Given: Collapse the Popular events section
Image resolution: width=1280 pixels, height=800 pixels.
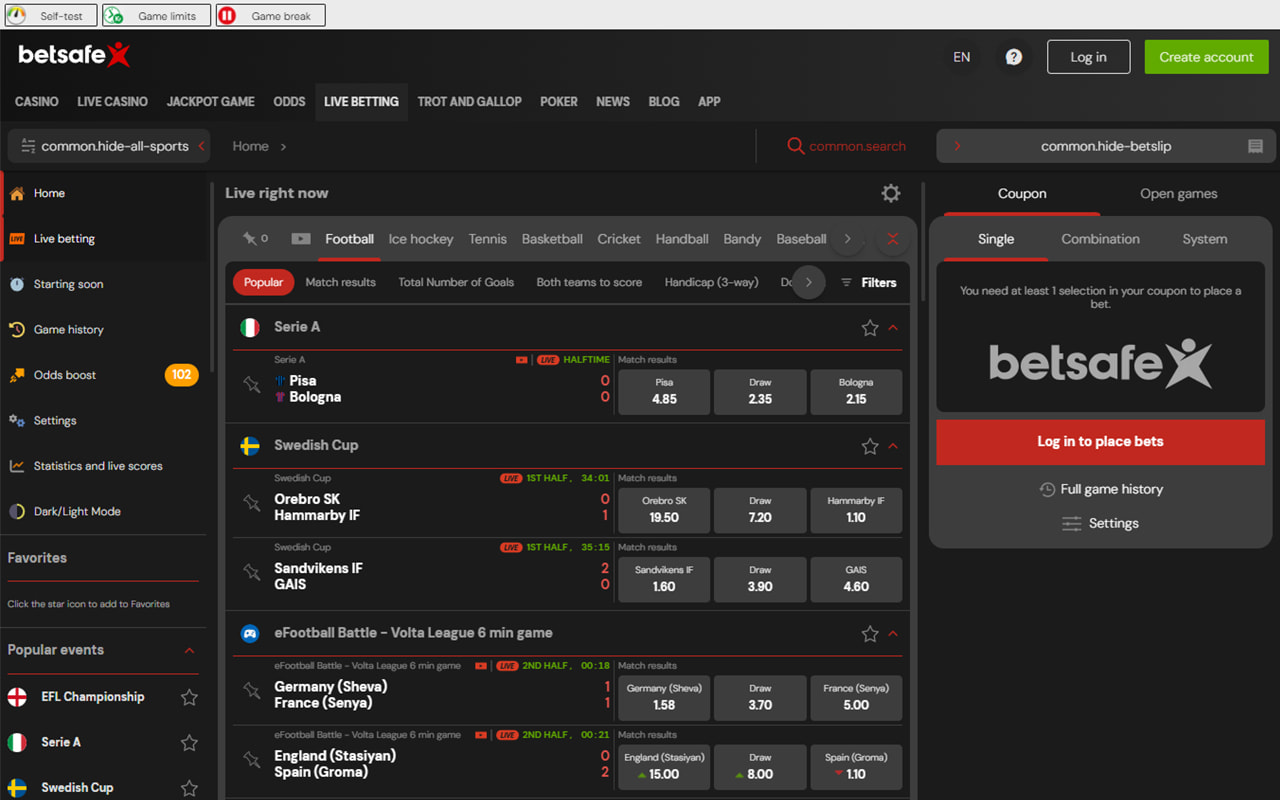Looking at the screenshot, I should [189, 651].
